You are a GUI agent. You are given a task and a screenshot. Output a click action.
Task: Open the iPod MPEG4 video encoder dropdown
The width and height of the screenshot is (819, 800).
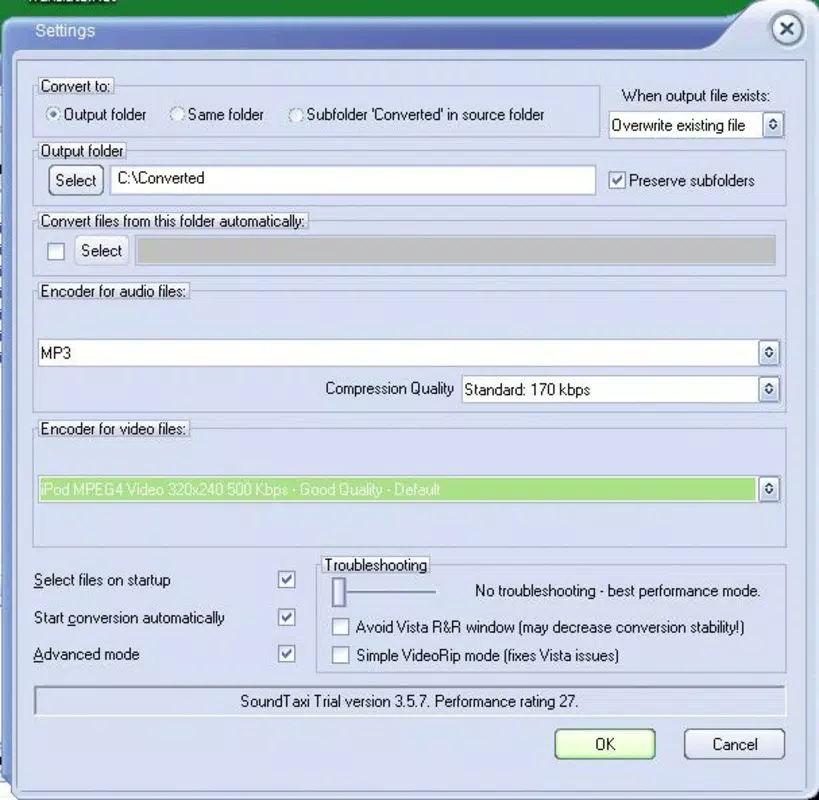coord(409,489)
